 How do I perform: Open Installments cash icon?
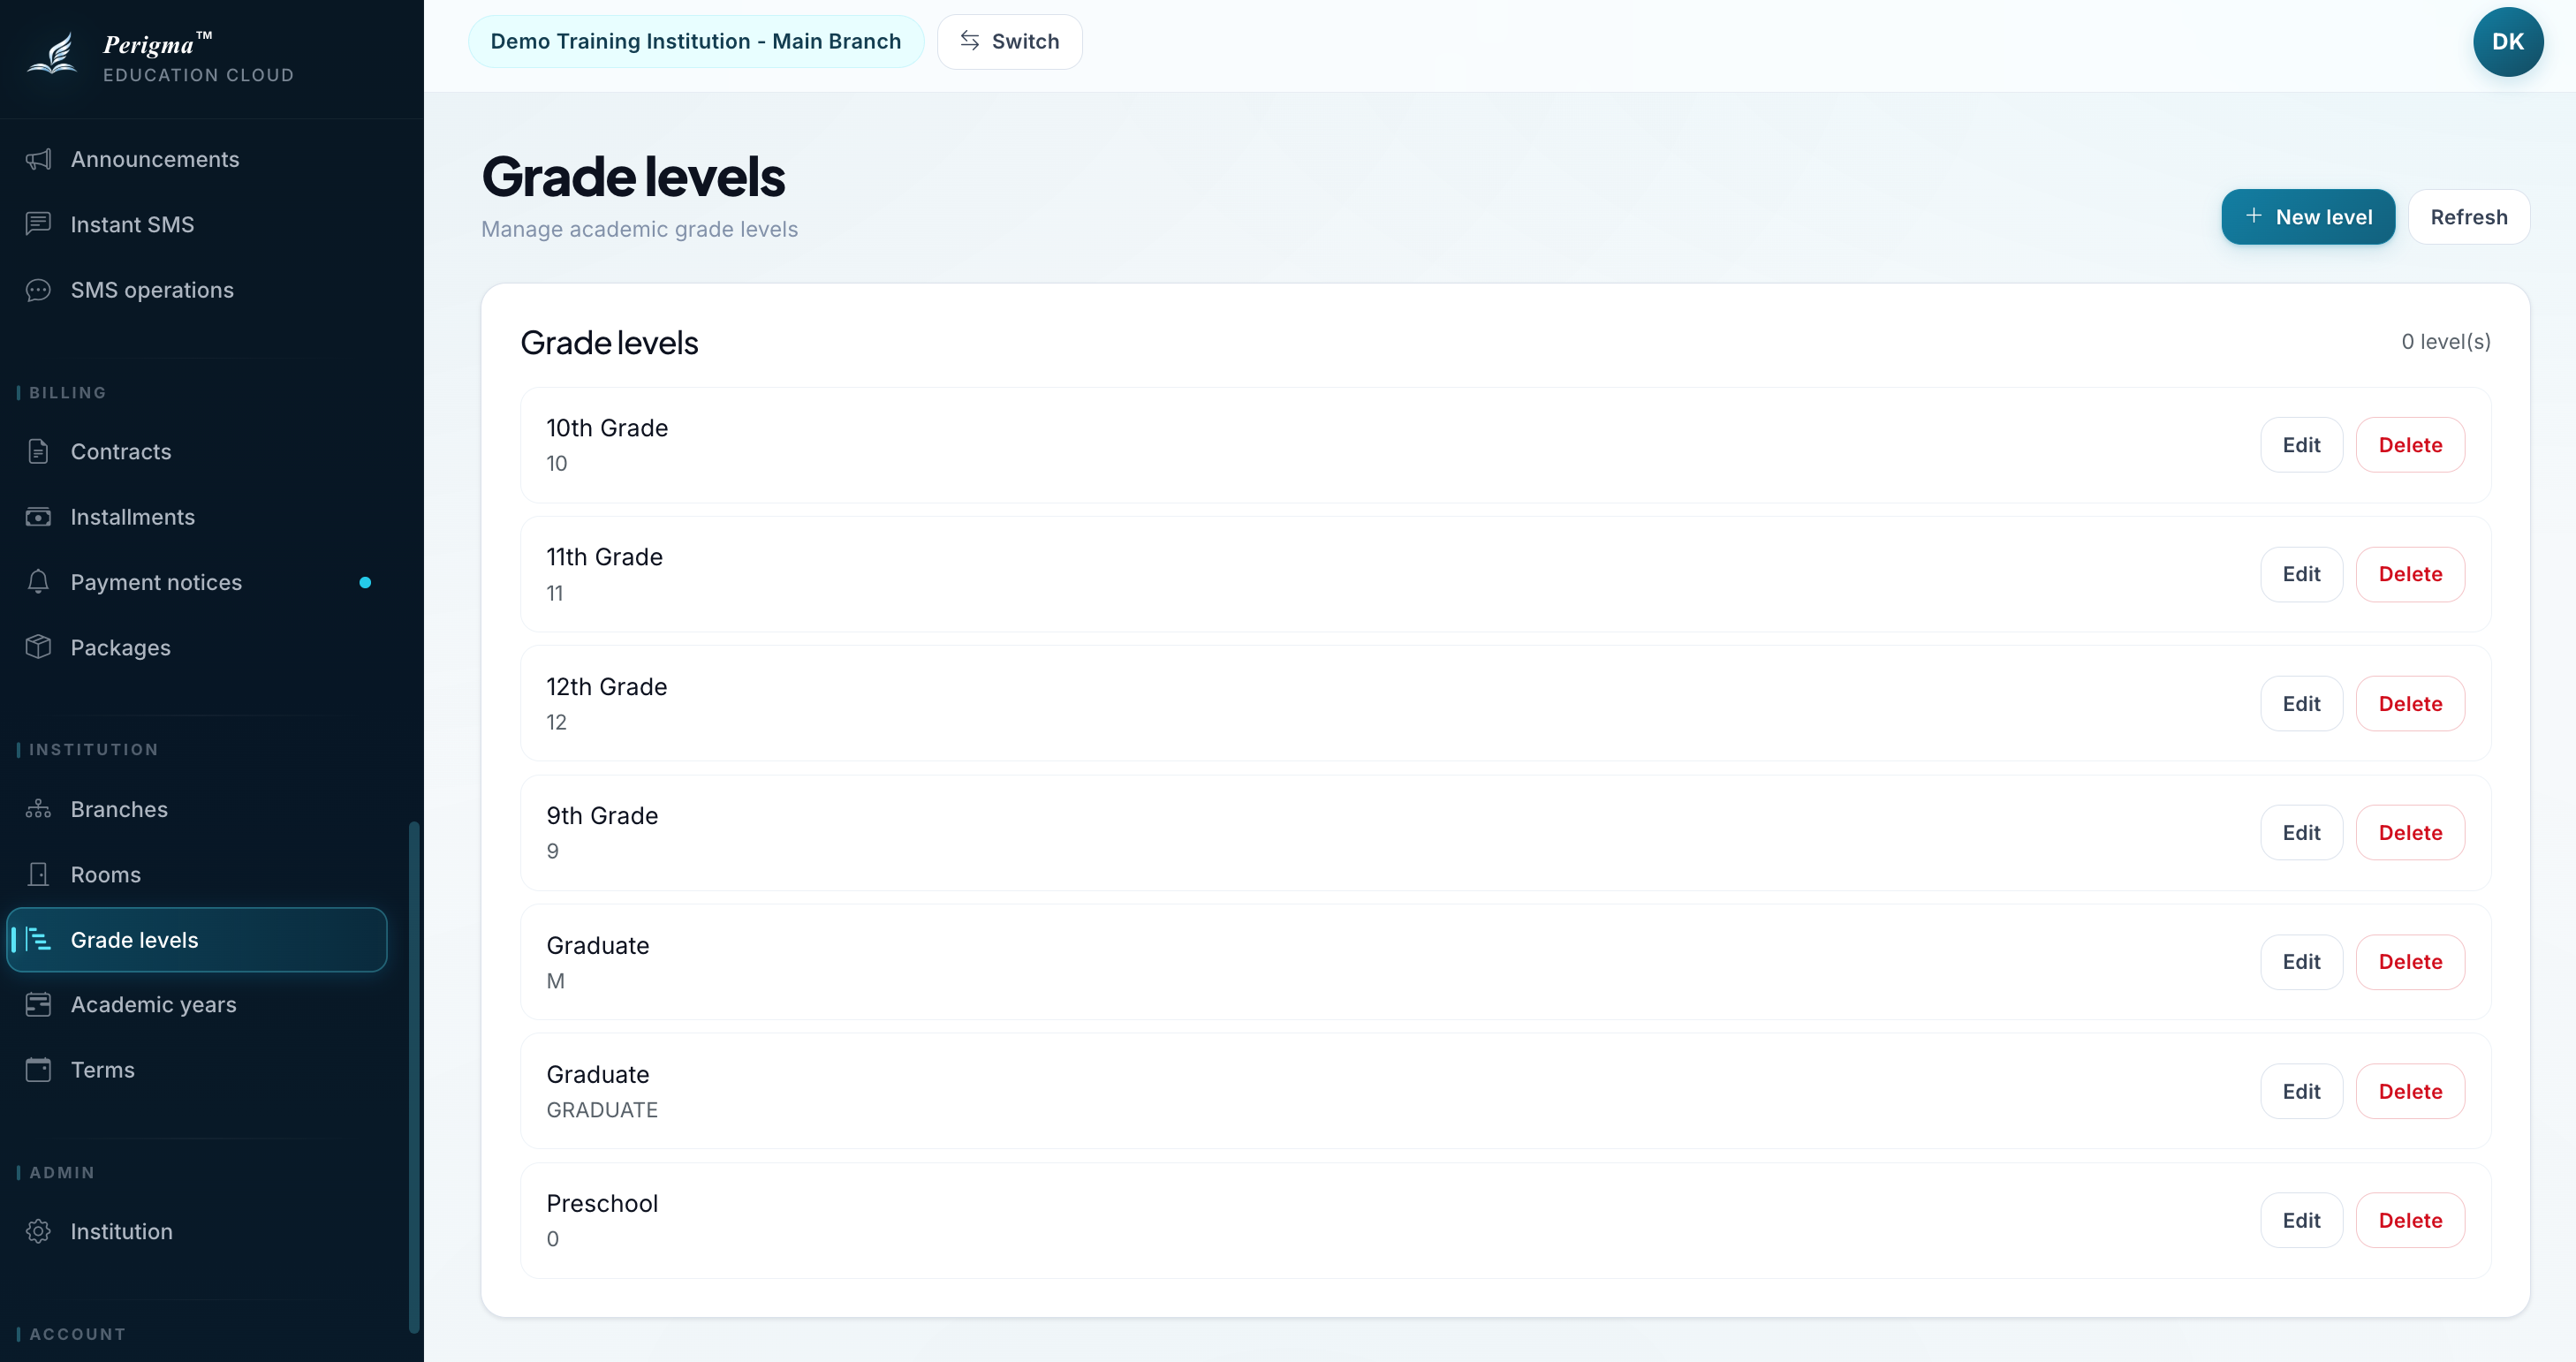pyautogui.click(x=38, y=517)
